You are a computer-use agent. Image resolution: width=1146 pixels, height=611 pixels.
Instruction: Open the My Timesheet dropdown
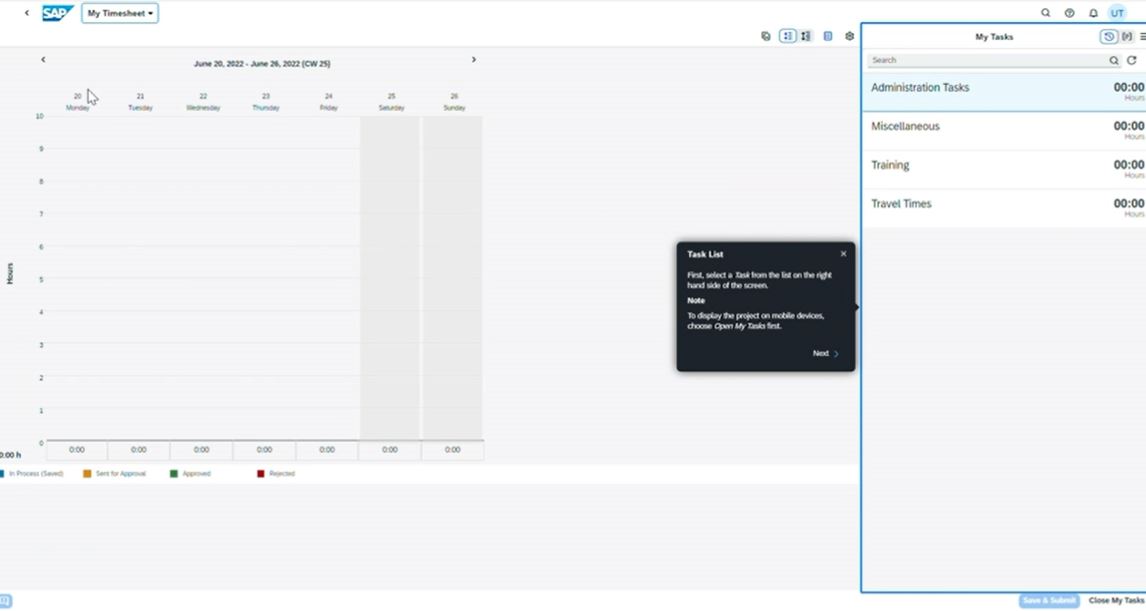tap(120, 13)
